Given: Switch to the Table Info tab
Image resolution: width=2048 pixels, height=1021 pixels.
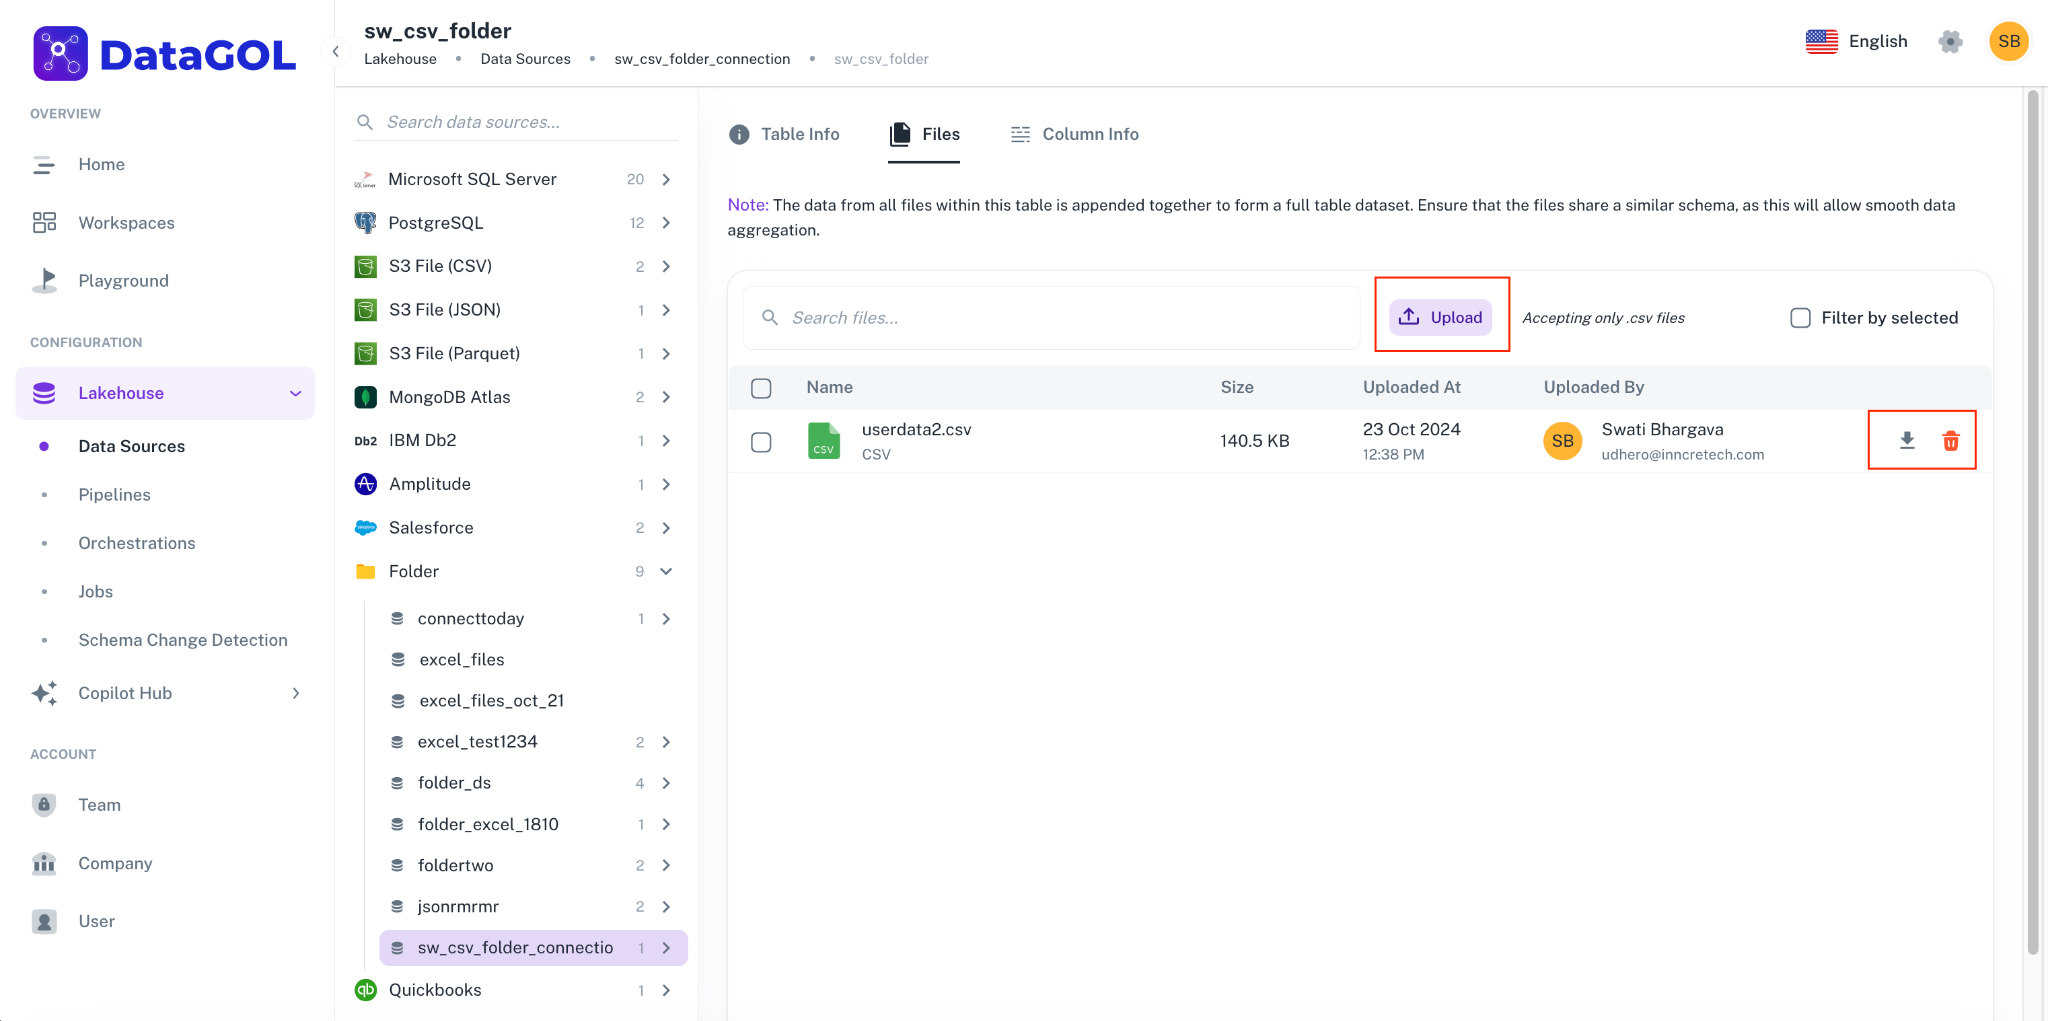Looking at the screenshot, I should click(x=784, y=134).
